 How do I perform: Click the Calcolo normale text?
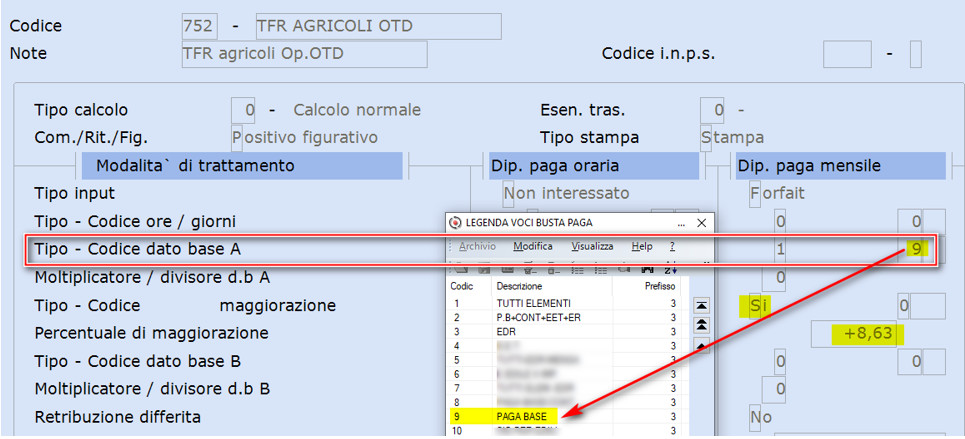pyautogui.click(x=357, y=111)
